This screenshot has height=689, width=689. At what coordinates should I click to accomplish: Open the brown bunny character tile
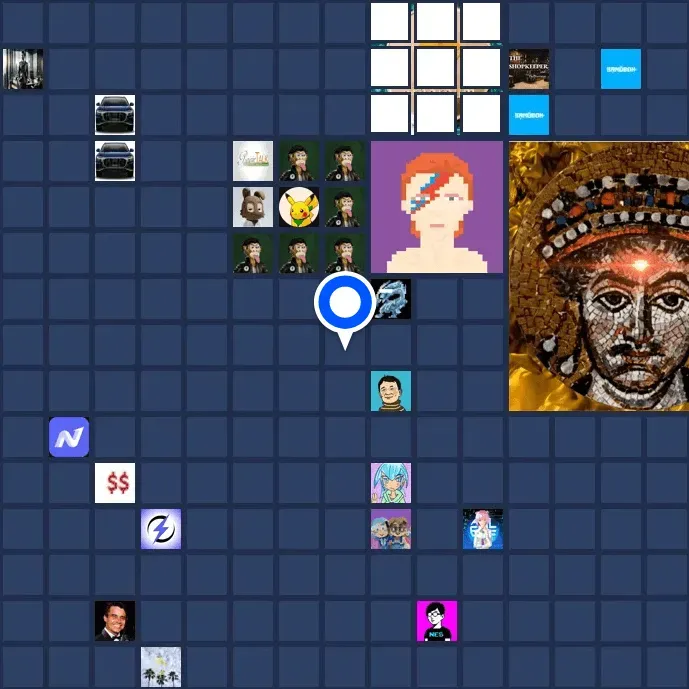tap(253, 207)
